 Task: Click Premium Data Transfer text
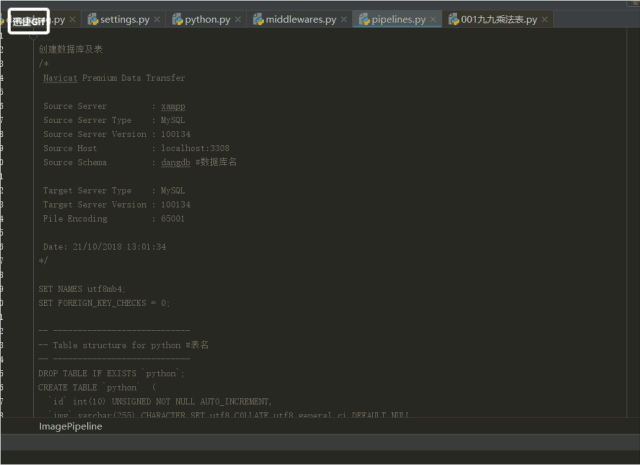133,78
